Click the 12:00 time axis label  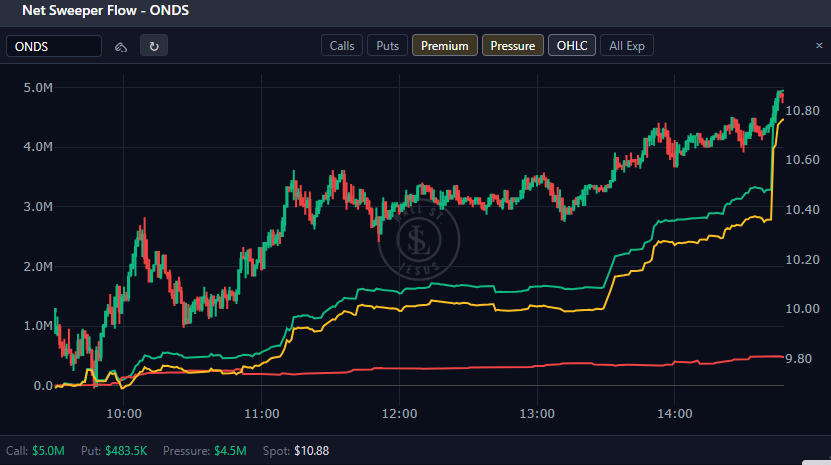[400, 414]
